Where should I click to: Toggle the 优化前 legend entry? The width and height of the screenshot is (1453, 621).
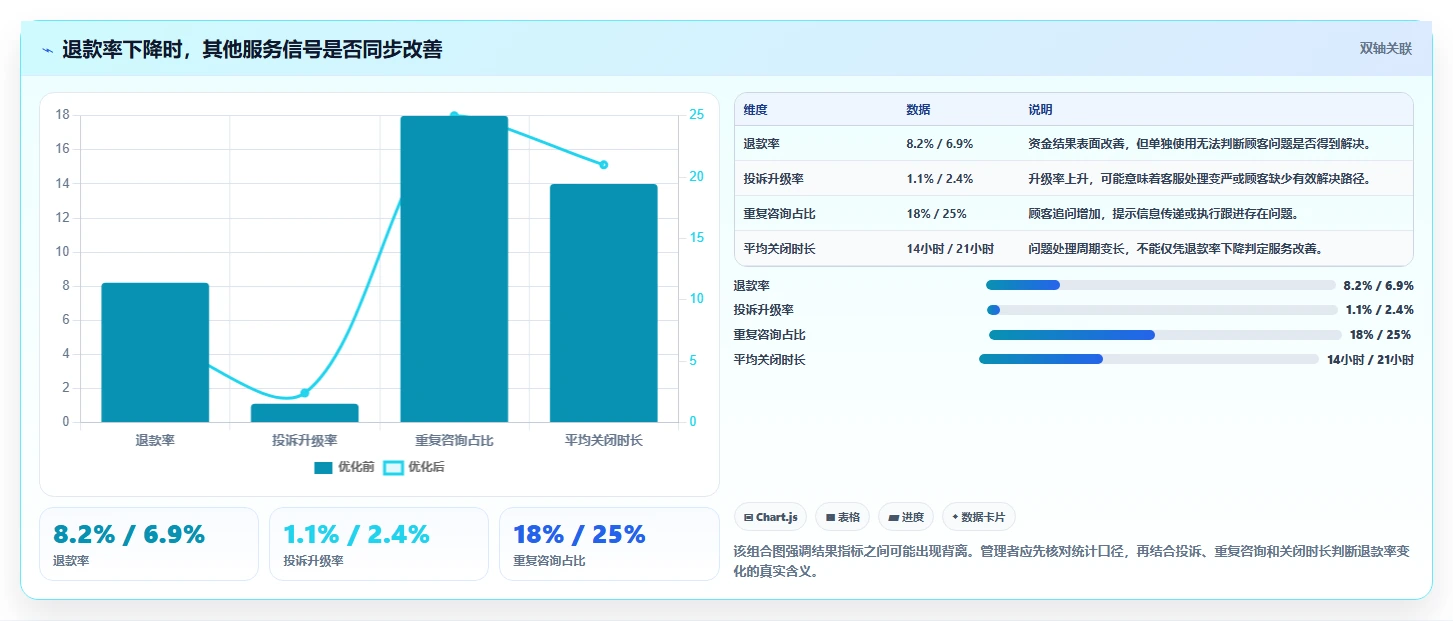tap(344, 467)
